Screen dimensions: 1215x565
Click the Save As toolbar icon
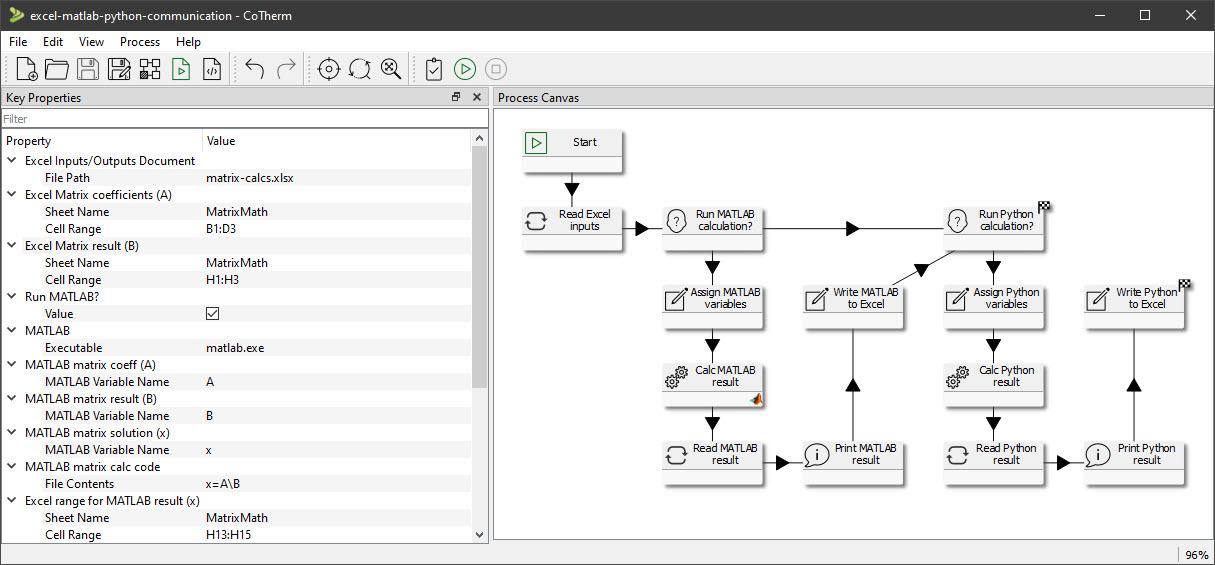click(119, 69)
